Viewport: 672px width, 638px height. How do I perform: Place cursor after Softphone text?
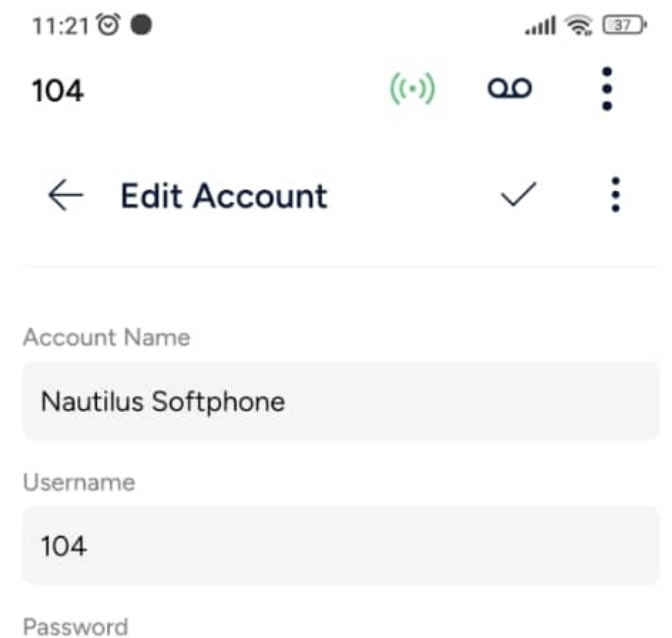pos(287,402)
